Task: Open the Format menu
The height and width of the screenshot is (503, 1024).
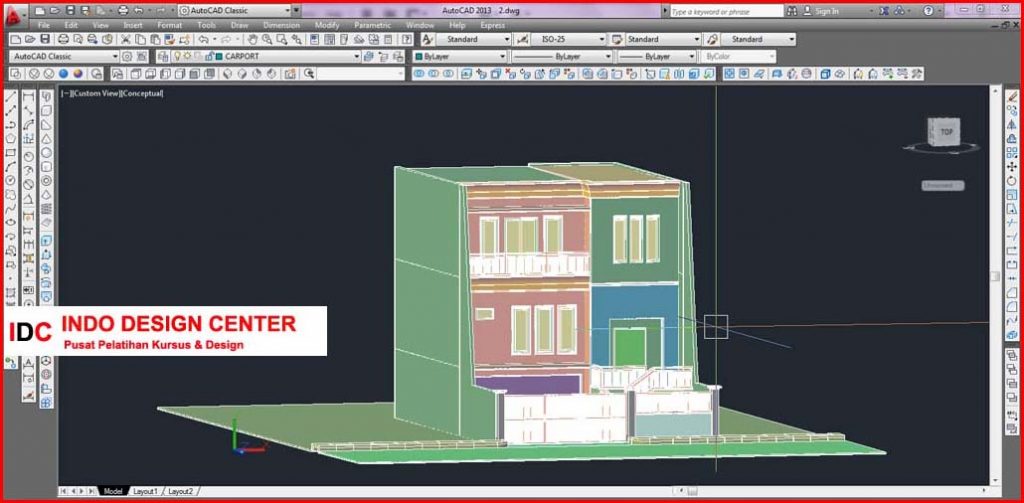Action: point(169,25)
